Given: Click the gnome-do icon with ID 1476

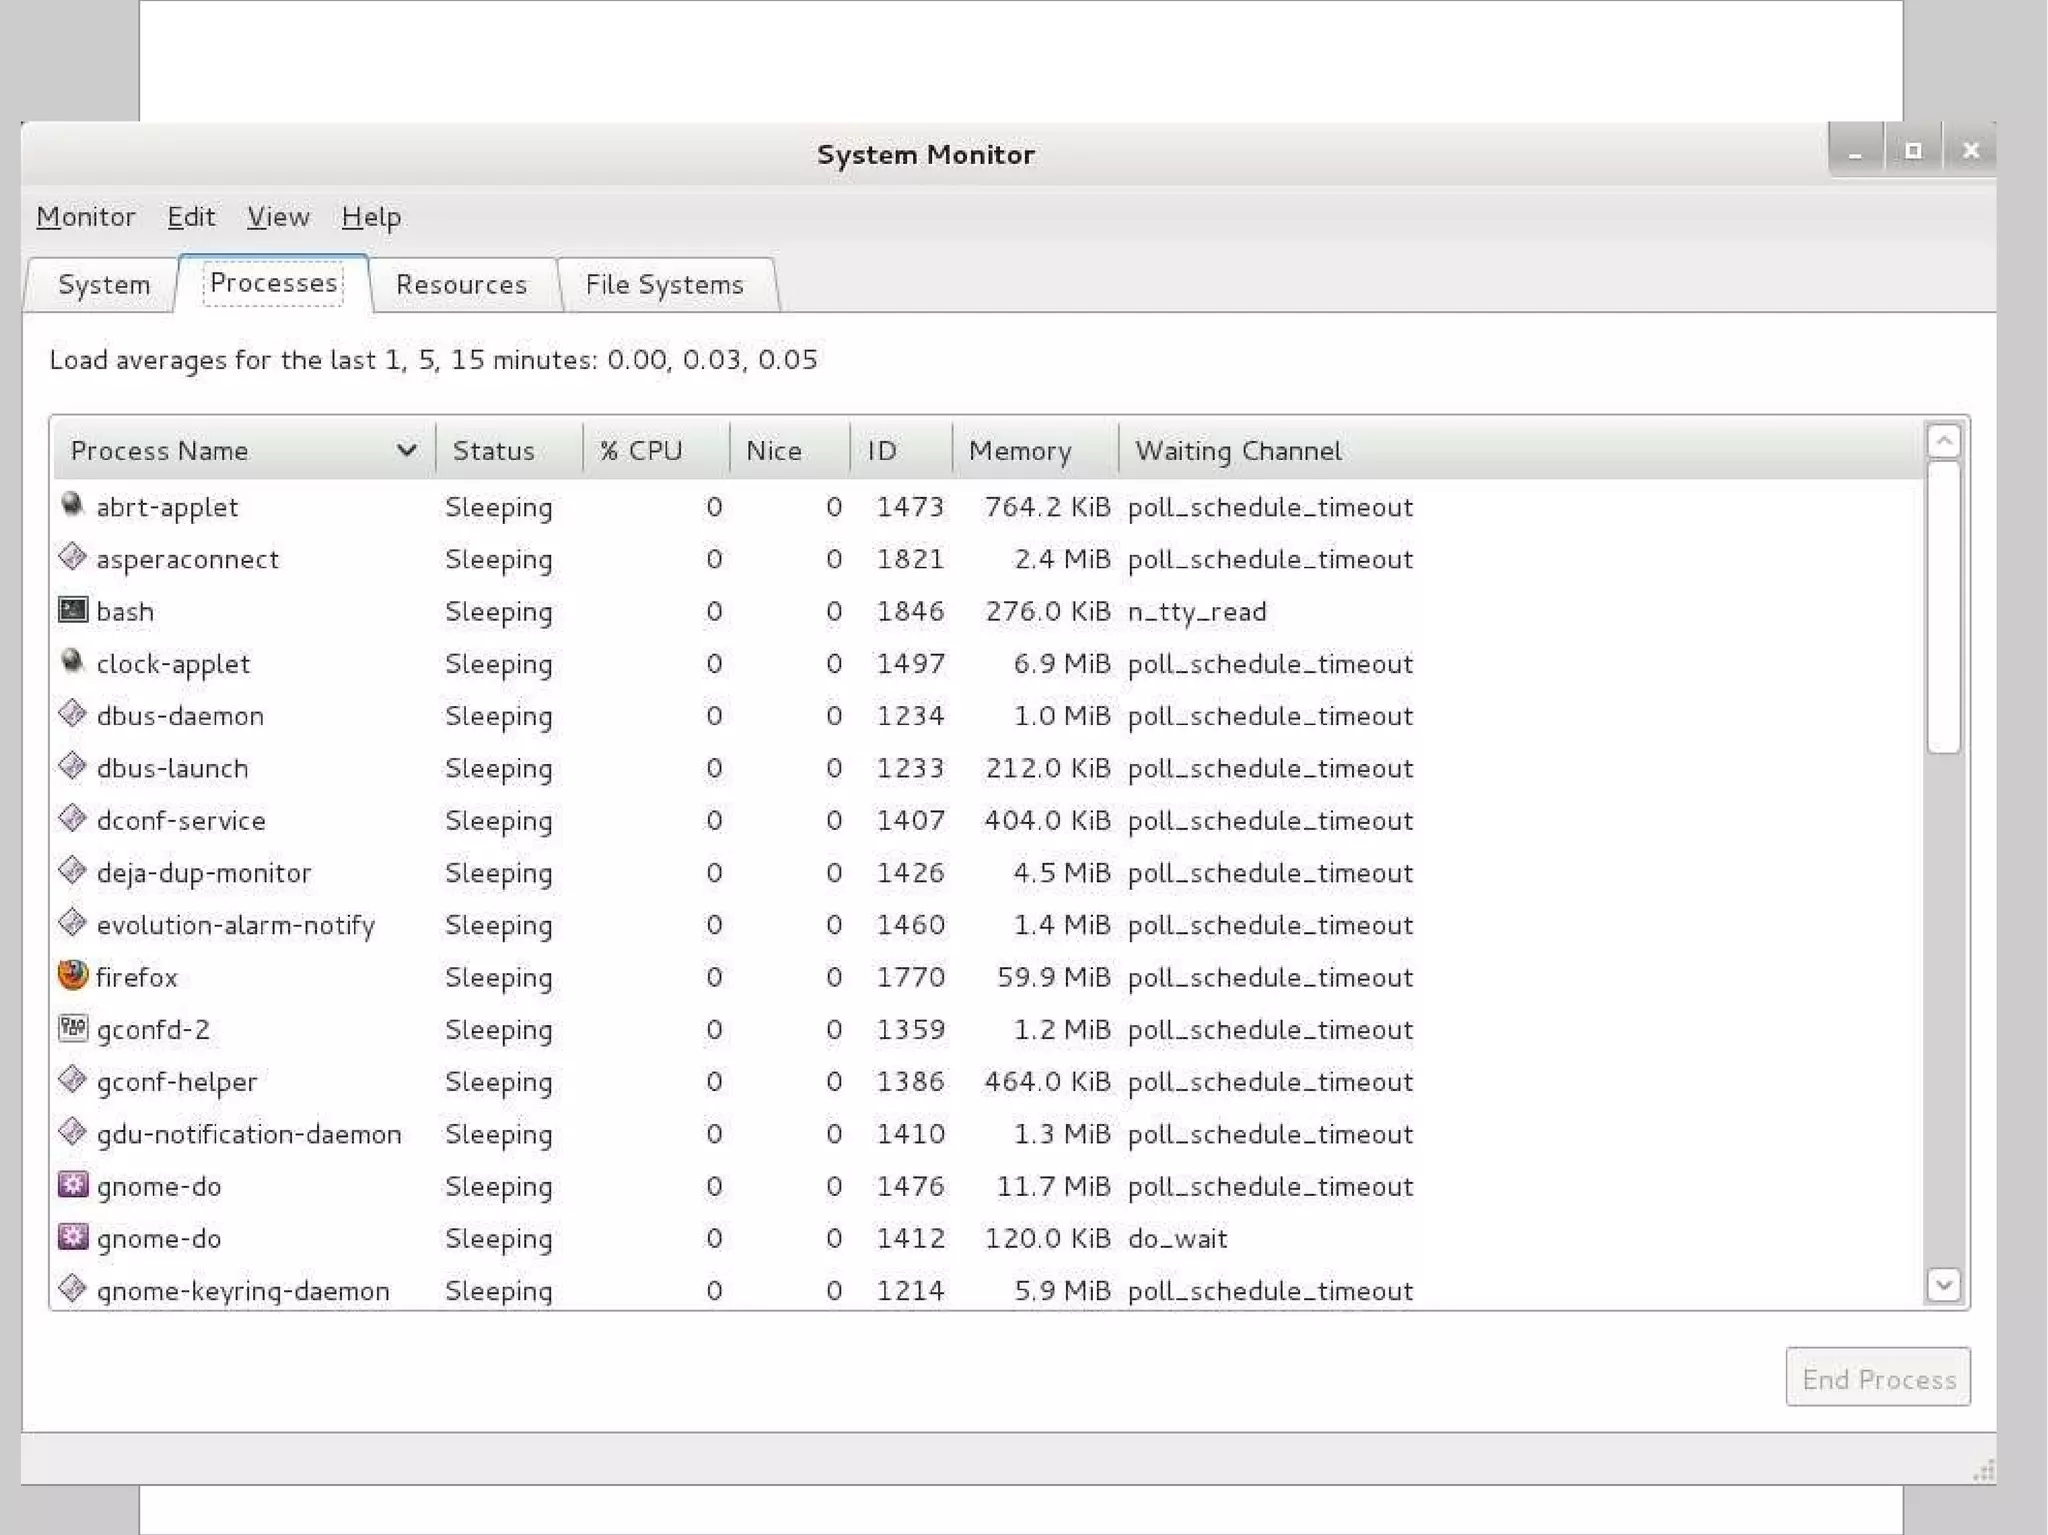Looking at the screenshot, I should point(72,1185).
